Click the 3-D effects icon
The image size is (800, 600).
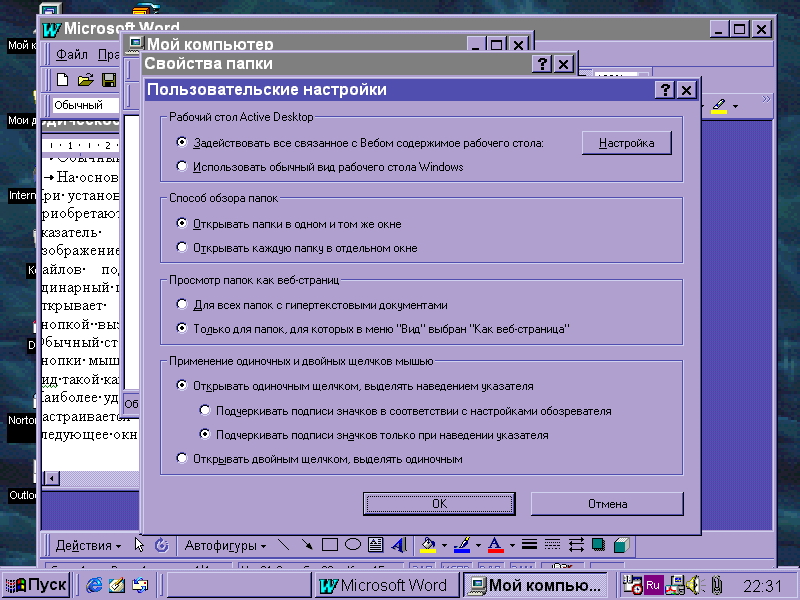tap(621, 545)
